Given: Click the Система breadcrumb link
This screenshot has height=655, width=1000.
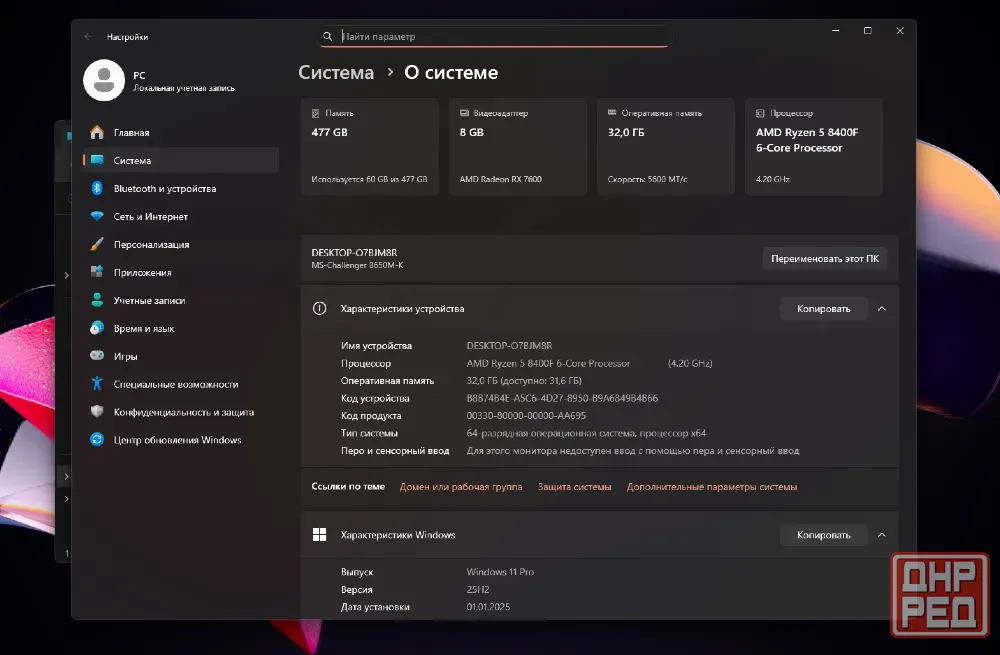Looking at the screenshot, I should [x=336, y=73].
